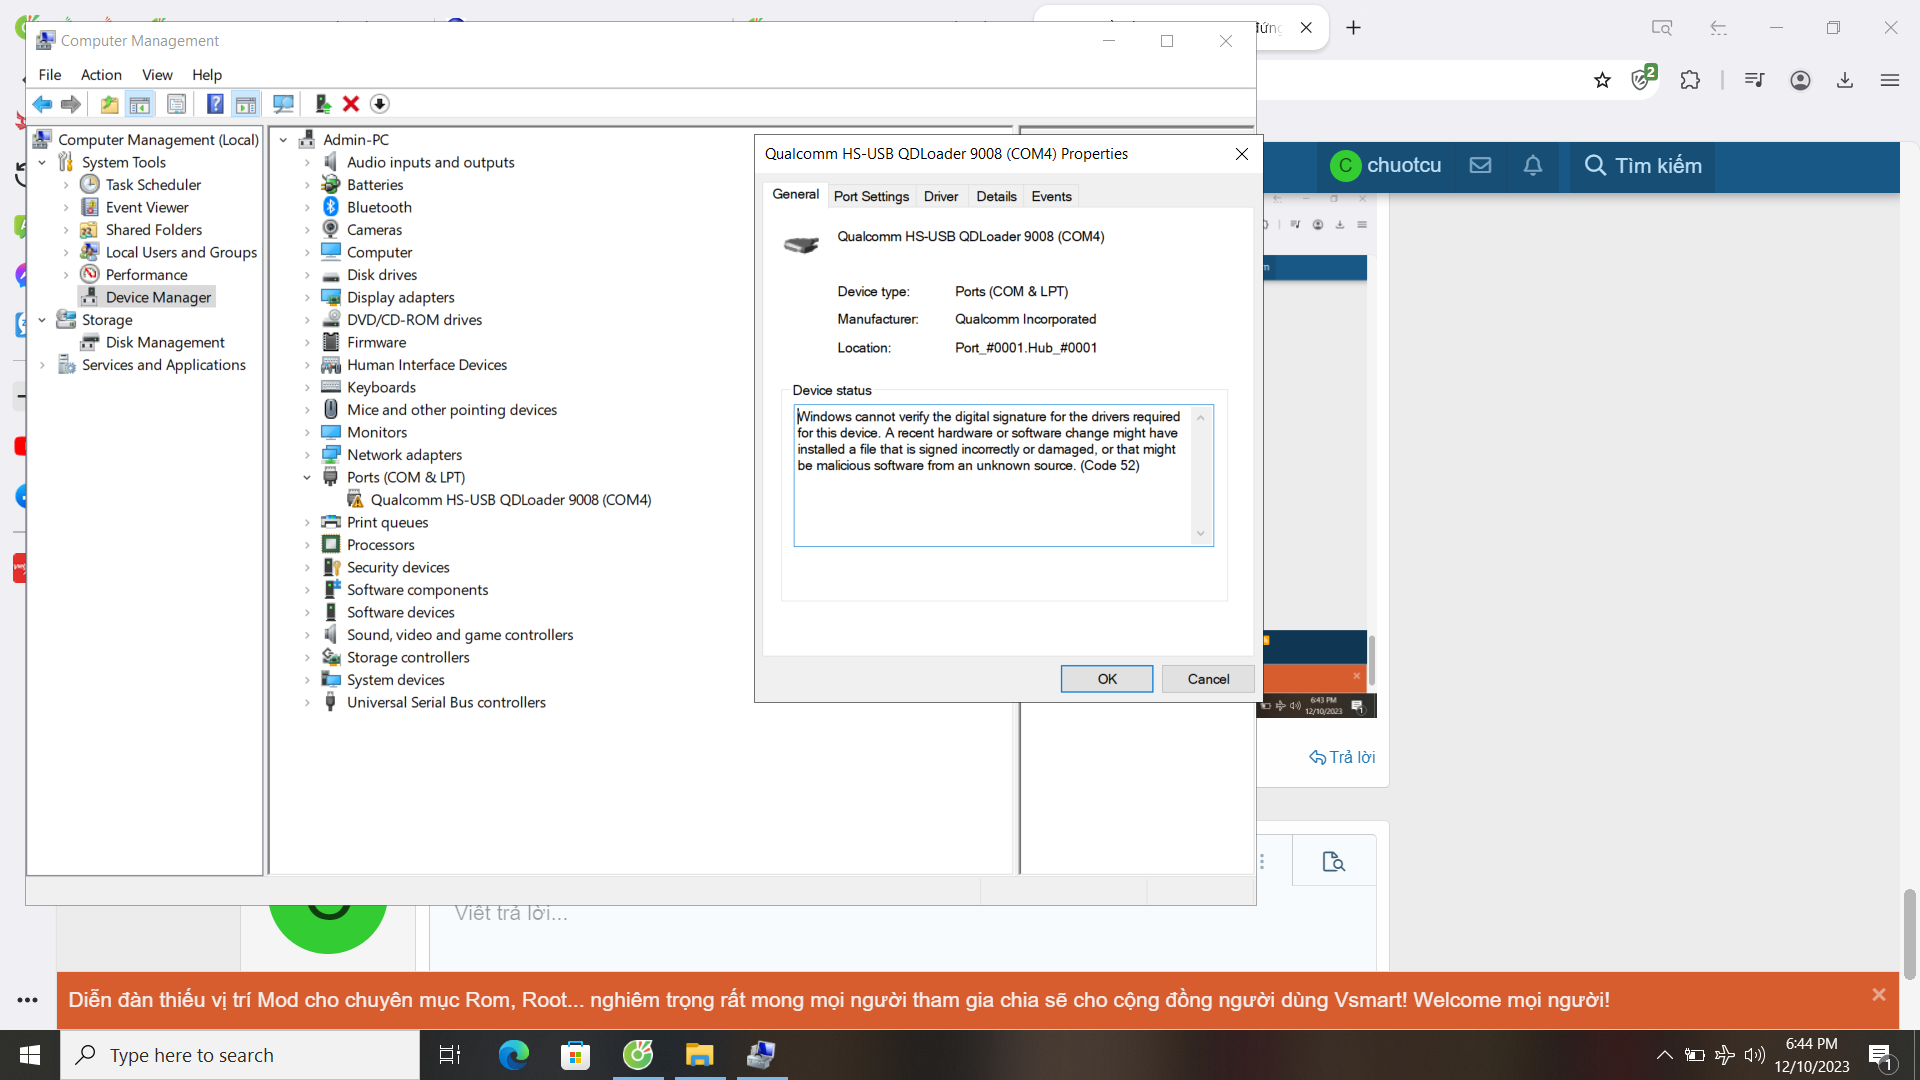Expand Universal Serial Bus controllers
This screenshot has height=1080, width=1920.
[308, 703]
